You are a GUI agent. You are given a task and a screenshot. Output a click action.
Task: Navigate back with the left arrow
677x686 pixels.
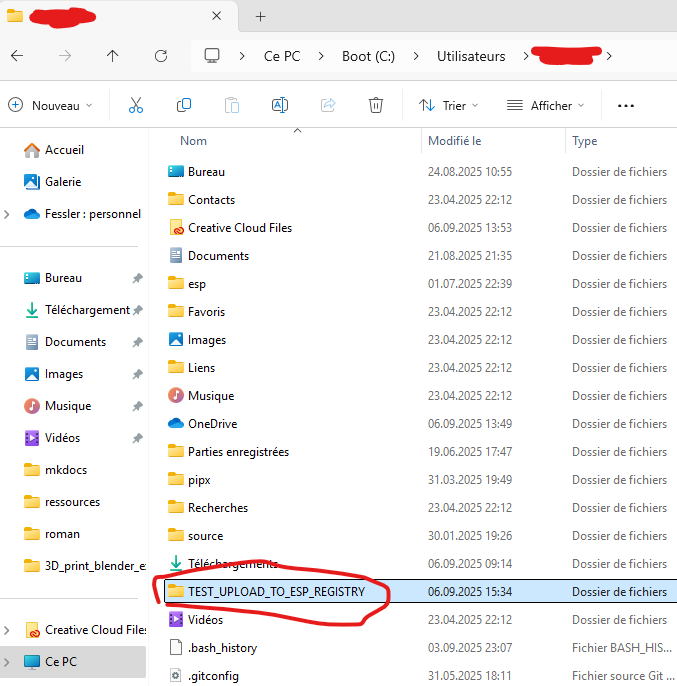point(17,56)
